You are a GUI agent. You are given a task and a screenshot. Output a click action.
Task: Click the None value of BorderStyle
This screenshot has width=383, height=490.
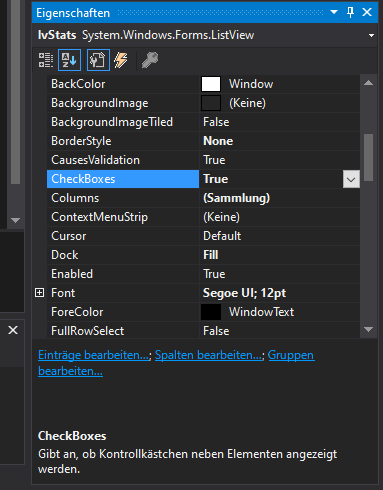pos(218,141)
